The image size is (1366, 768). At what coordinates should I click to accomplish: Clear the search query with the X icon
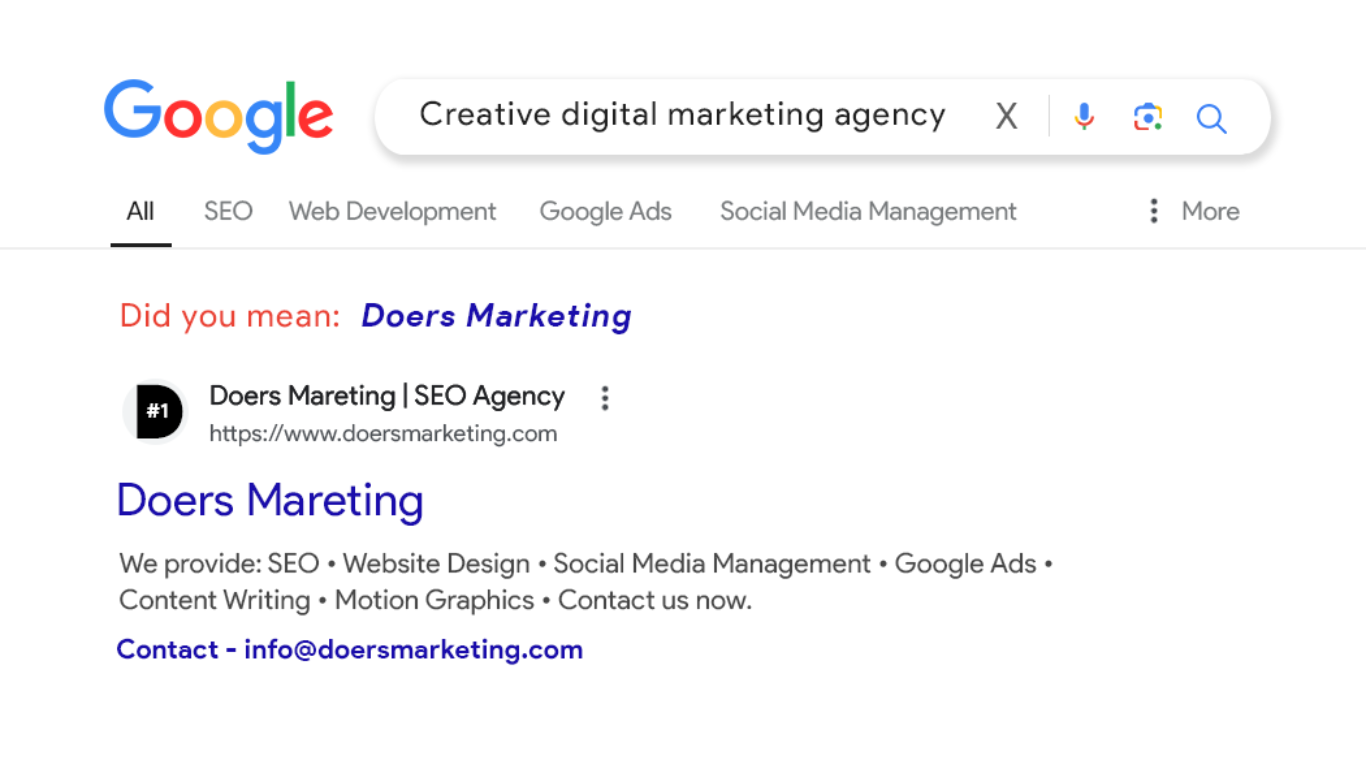click(x=1005, y=115)
